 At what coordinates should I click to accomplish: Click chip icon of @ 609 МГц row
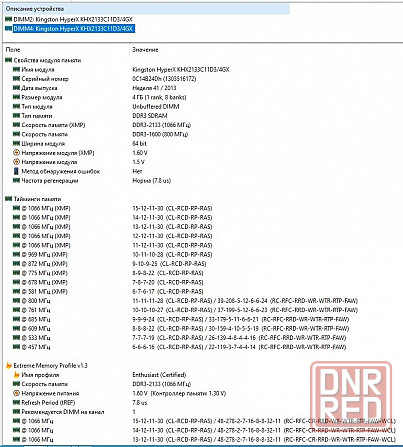coord(16,328)
